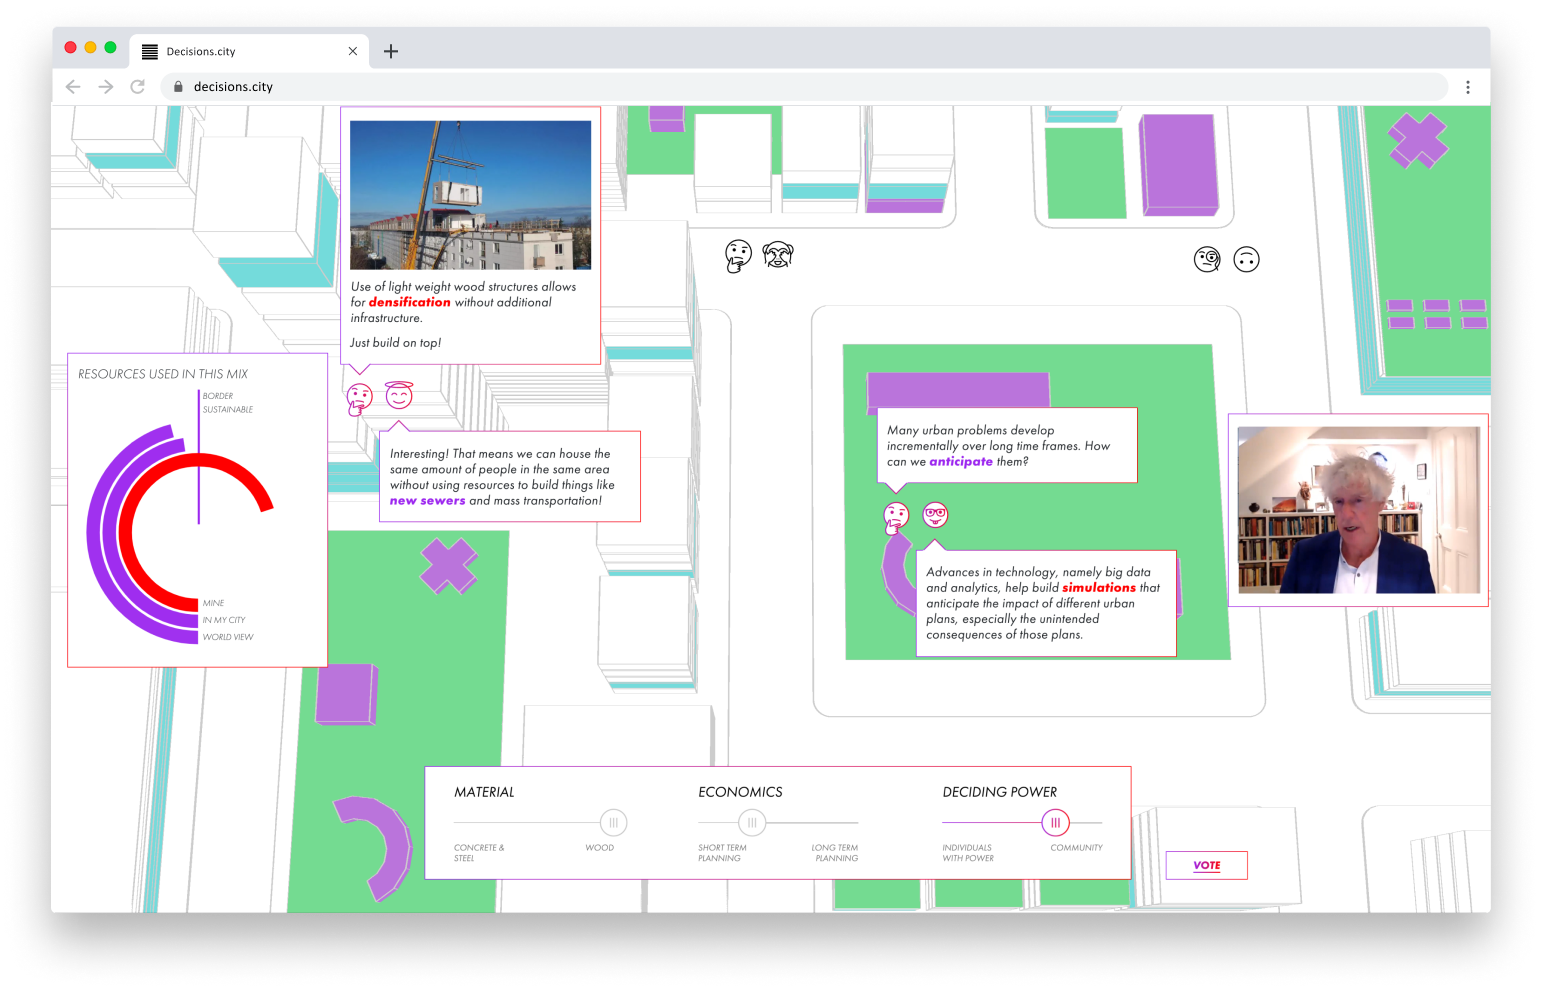Follow the red "simulations" link

[x=1098, y=588]
